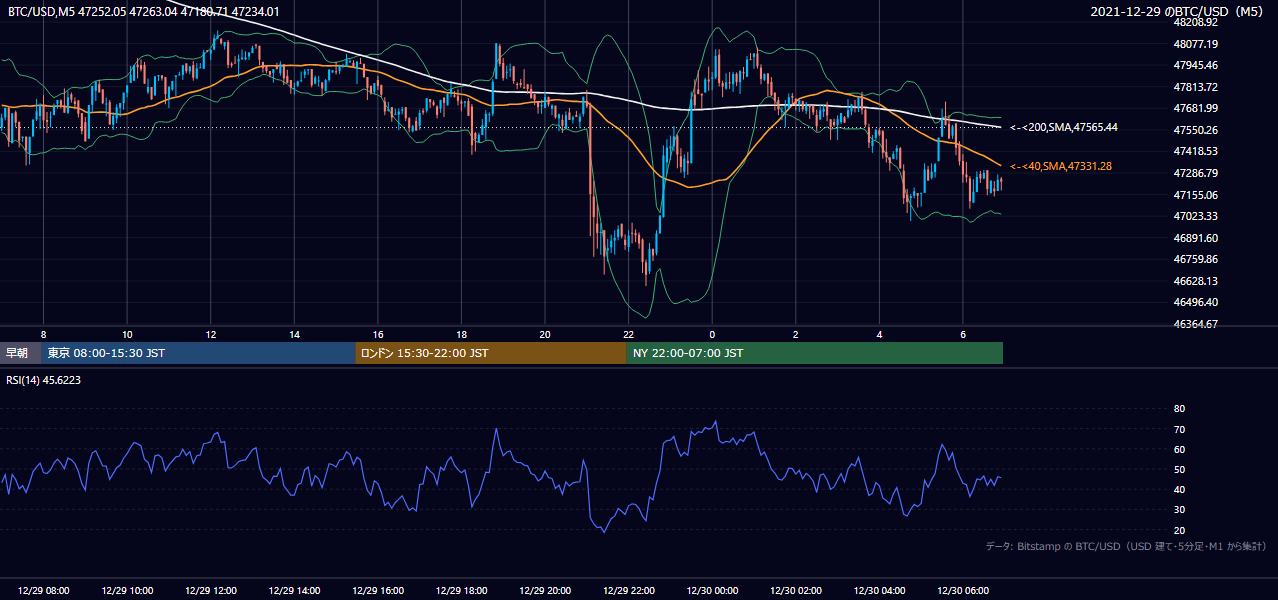1278x600 pixels.
Task: Click hour tick 10 under the price chart
Action: (x=127, y=334)
